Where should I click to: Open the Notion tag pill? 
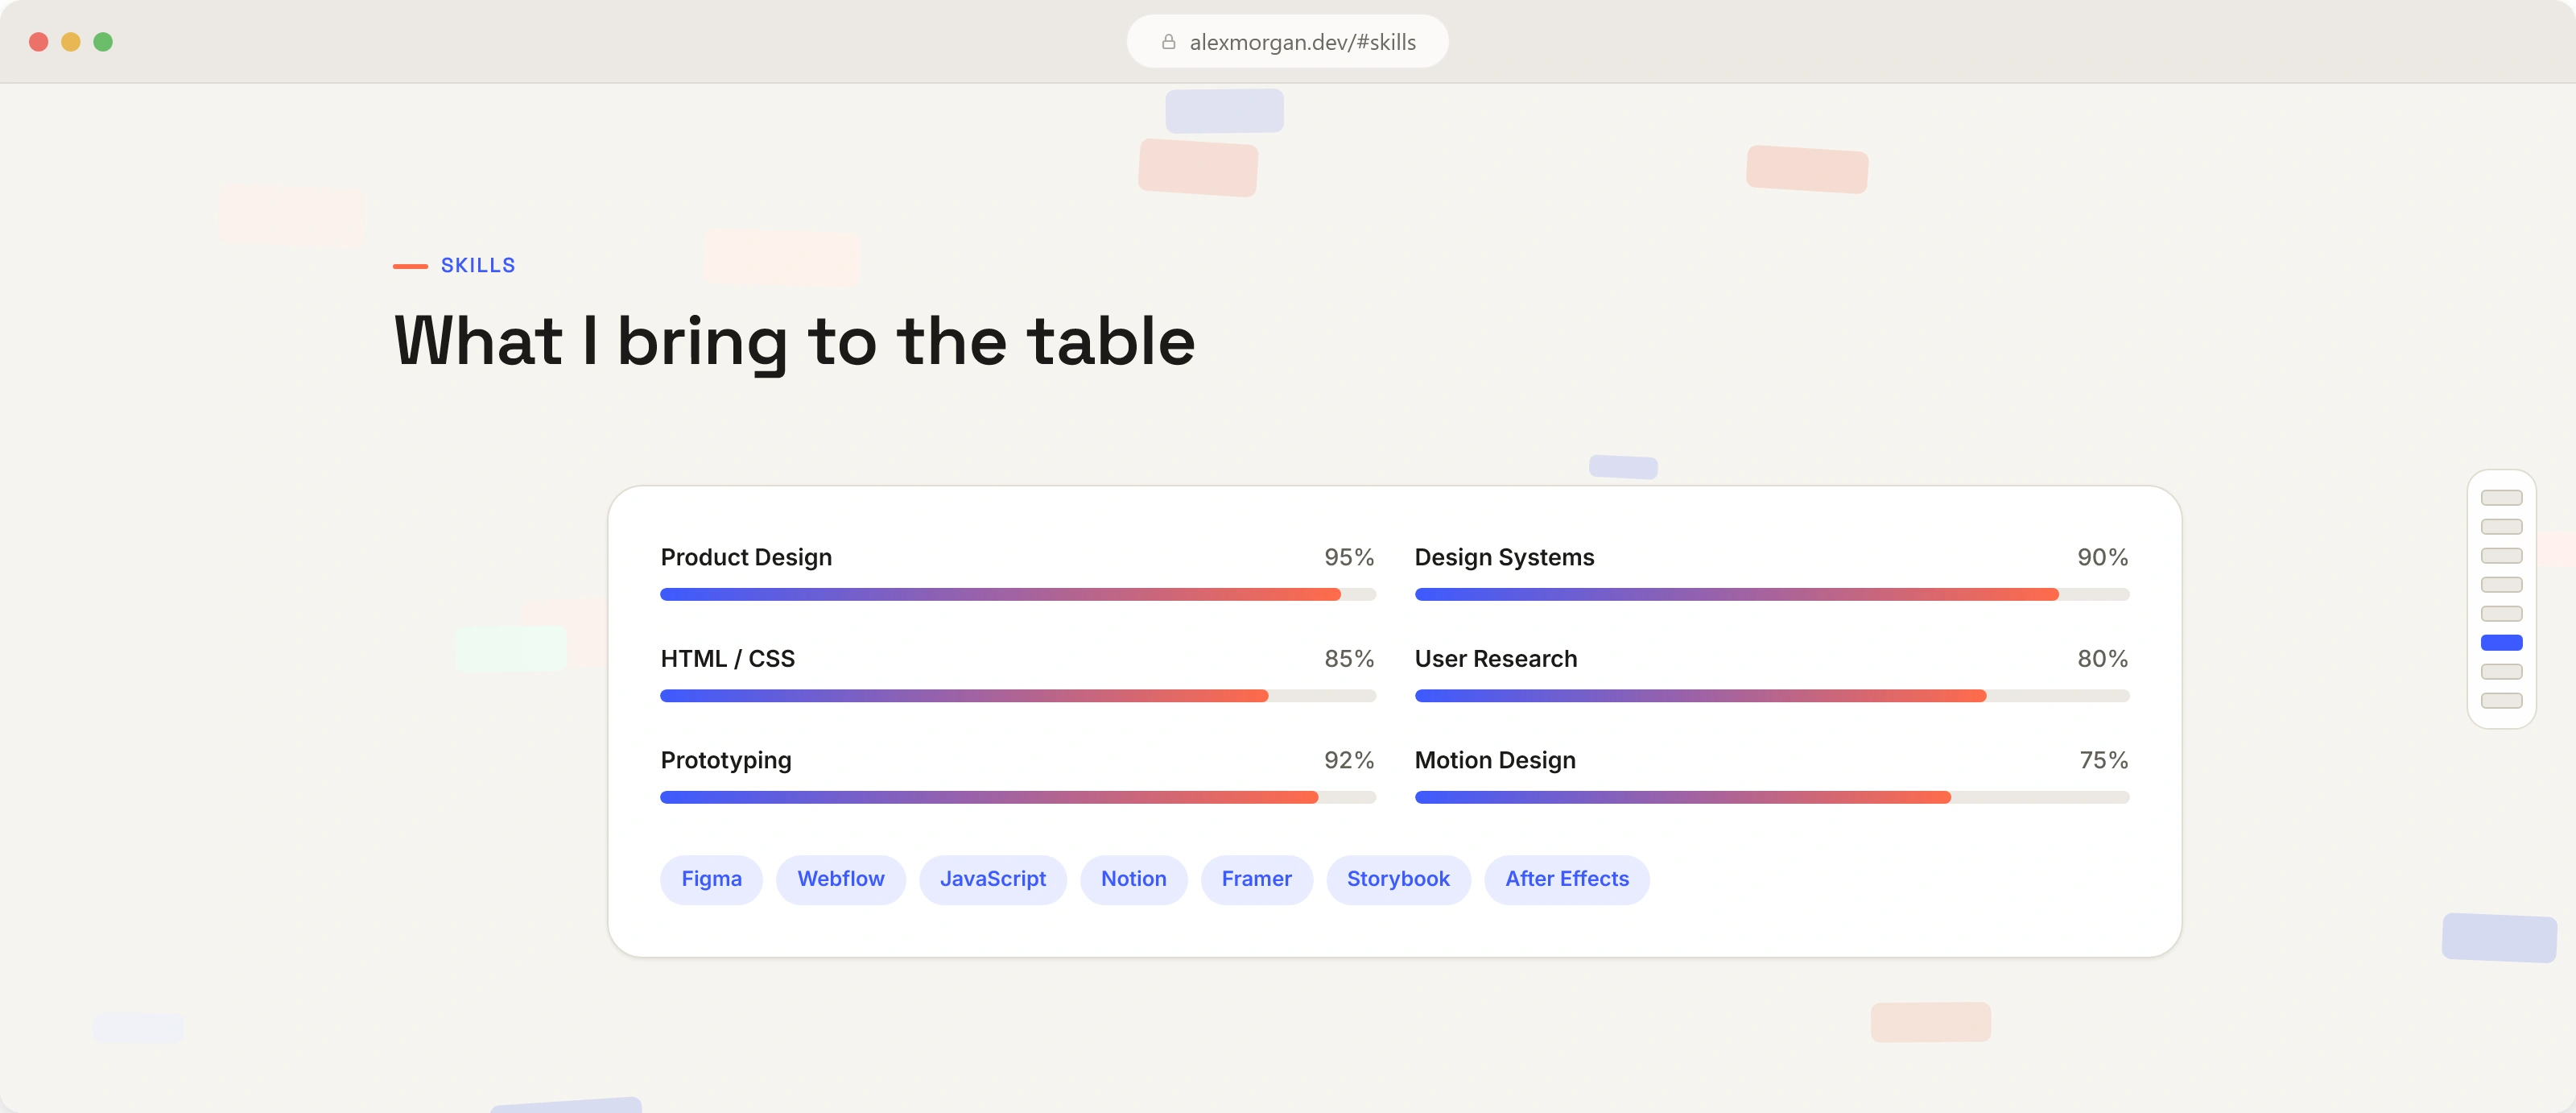coord(1133,879)
